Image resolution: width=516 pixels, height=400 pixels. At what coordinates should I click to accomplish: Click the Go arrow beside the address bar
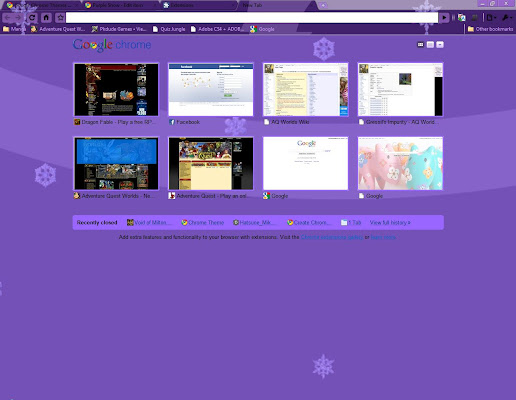tap(444, 18)
